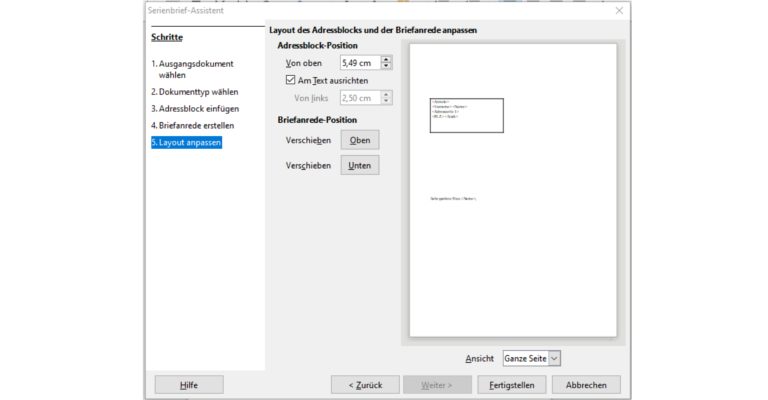
Task: Uncheck Am Text ausrichten checkbox
Action: [x=291, y=80]
